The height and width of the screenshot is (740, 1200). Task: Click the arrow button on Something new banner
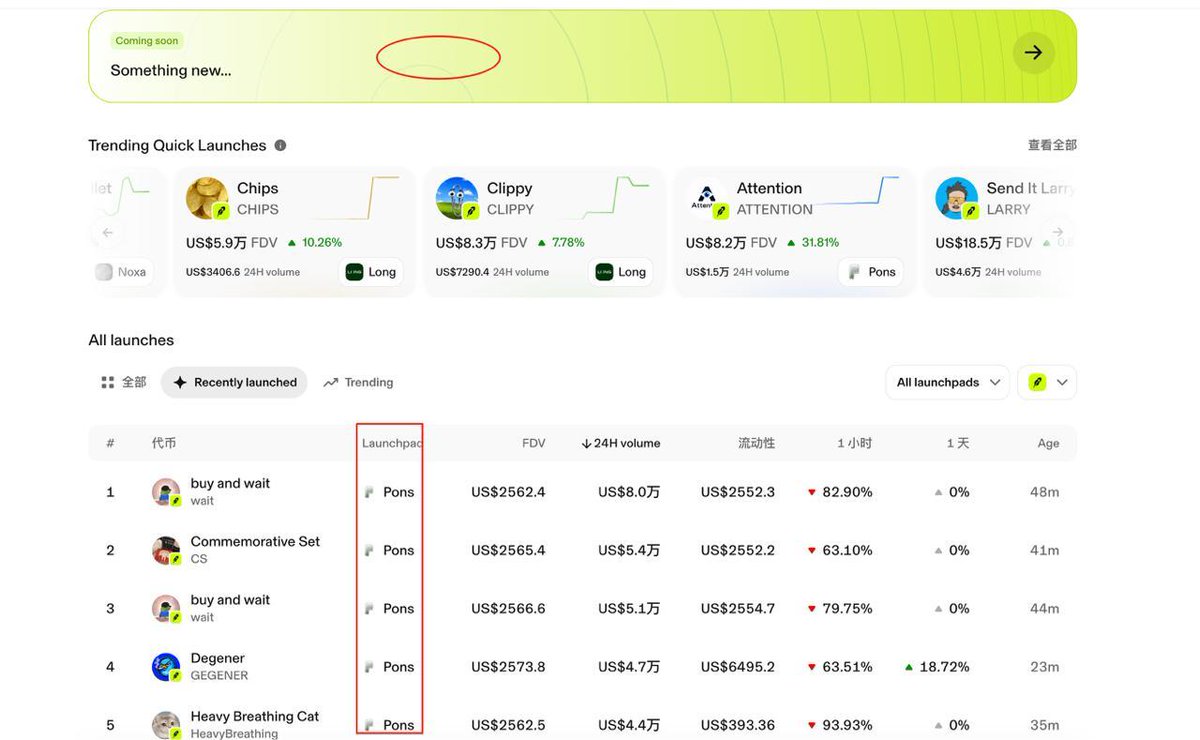point(1033,52)
